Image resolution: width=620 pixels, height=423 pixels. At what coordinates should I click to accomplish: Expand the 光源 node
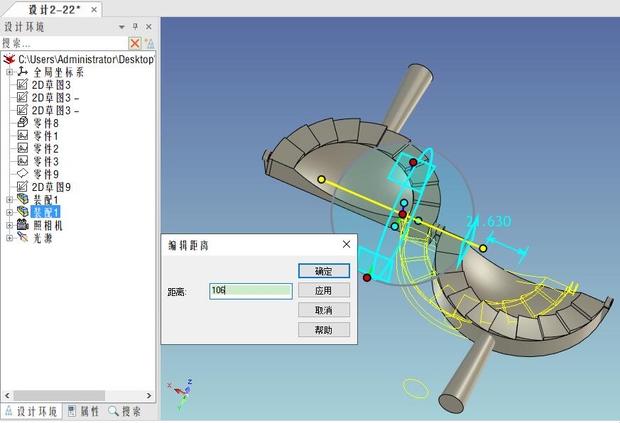point(9,238)
